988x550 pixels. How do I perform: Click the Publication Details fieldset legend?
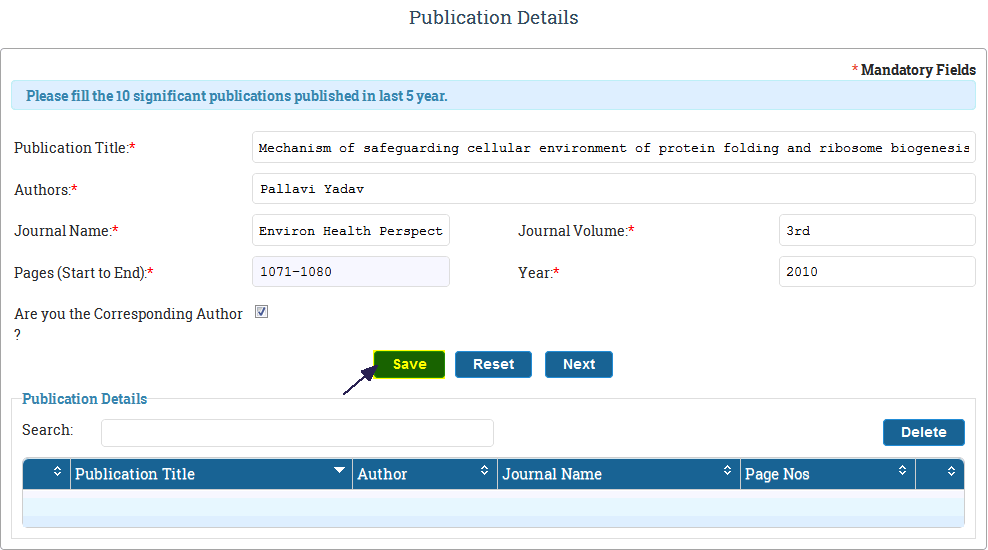tap(84, 399)
